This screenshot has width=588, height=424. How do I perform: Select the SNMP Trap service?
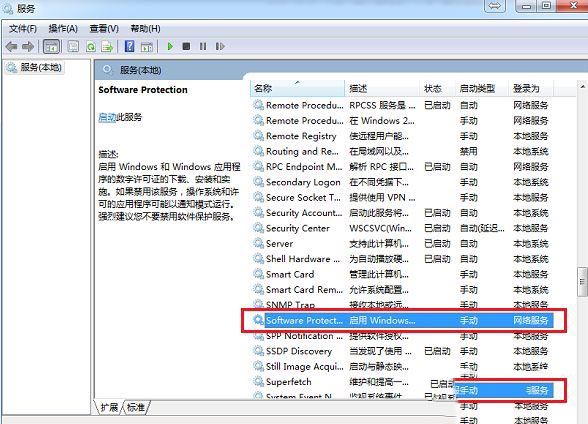290,305
